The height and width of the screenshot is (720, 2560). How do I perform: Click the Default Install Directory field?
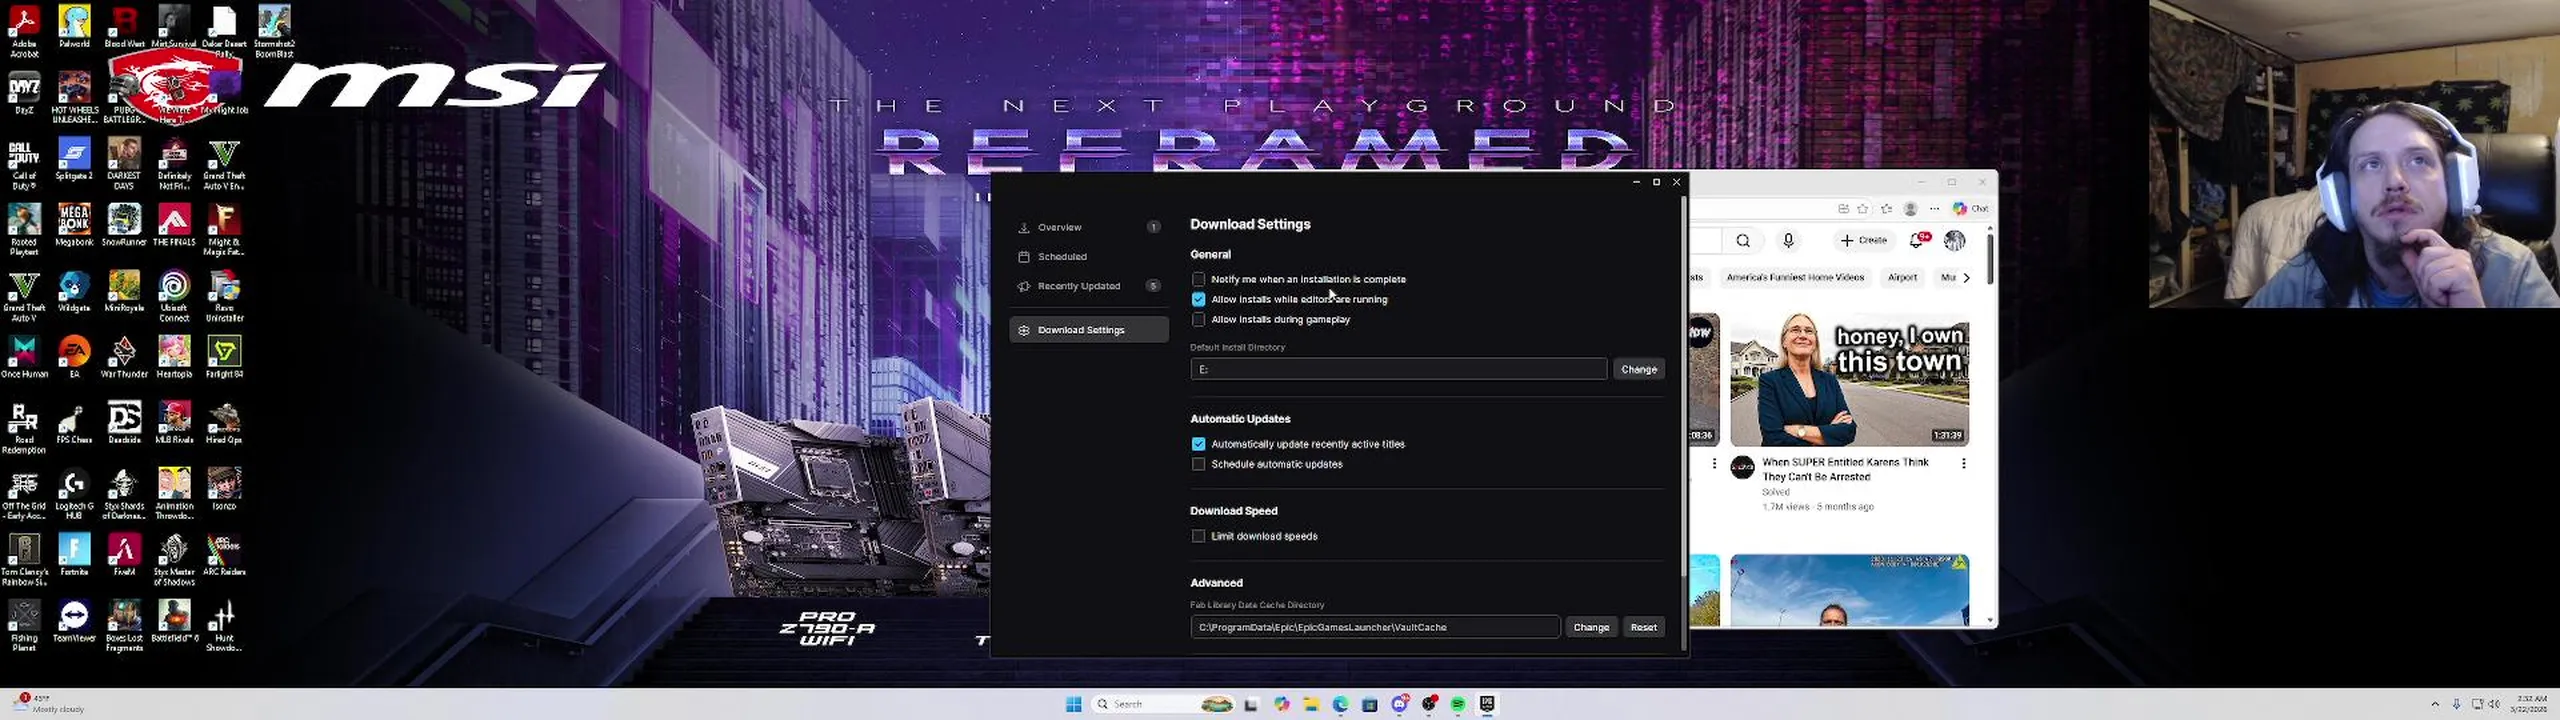coord(1398,369)
